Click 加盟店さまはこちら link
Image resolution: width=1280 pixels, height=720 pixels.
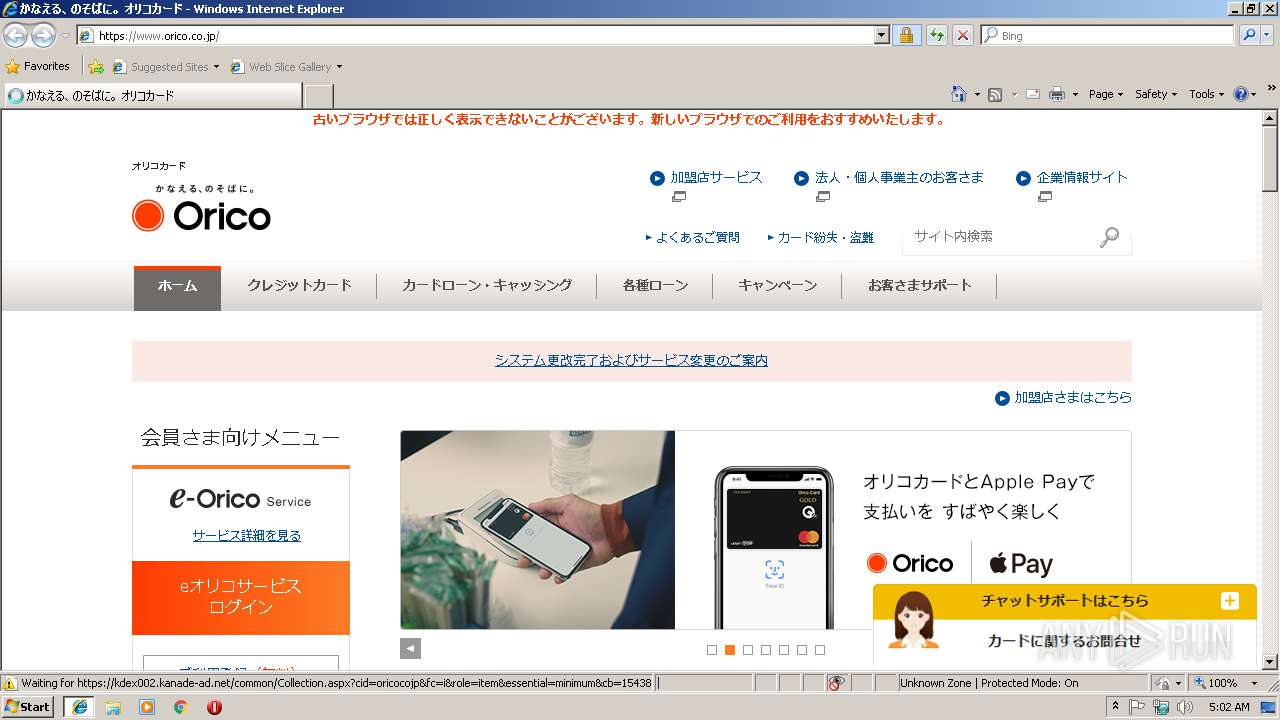[x=1073, y=397]
